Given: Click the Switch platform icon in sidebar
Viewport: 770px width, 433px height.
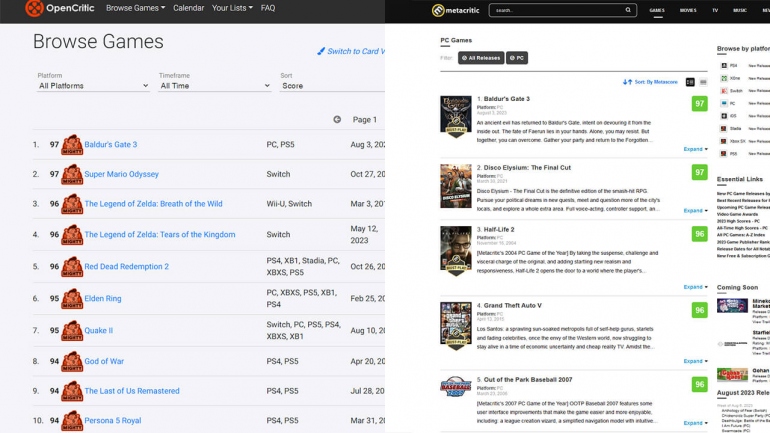Looking at the screenshot, I should click(724, 91).
